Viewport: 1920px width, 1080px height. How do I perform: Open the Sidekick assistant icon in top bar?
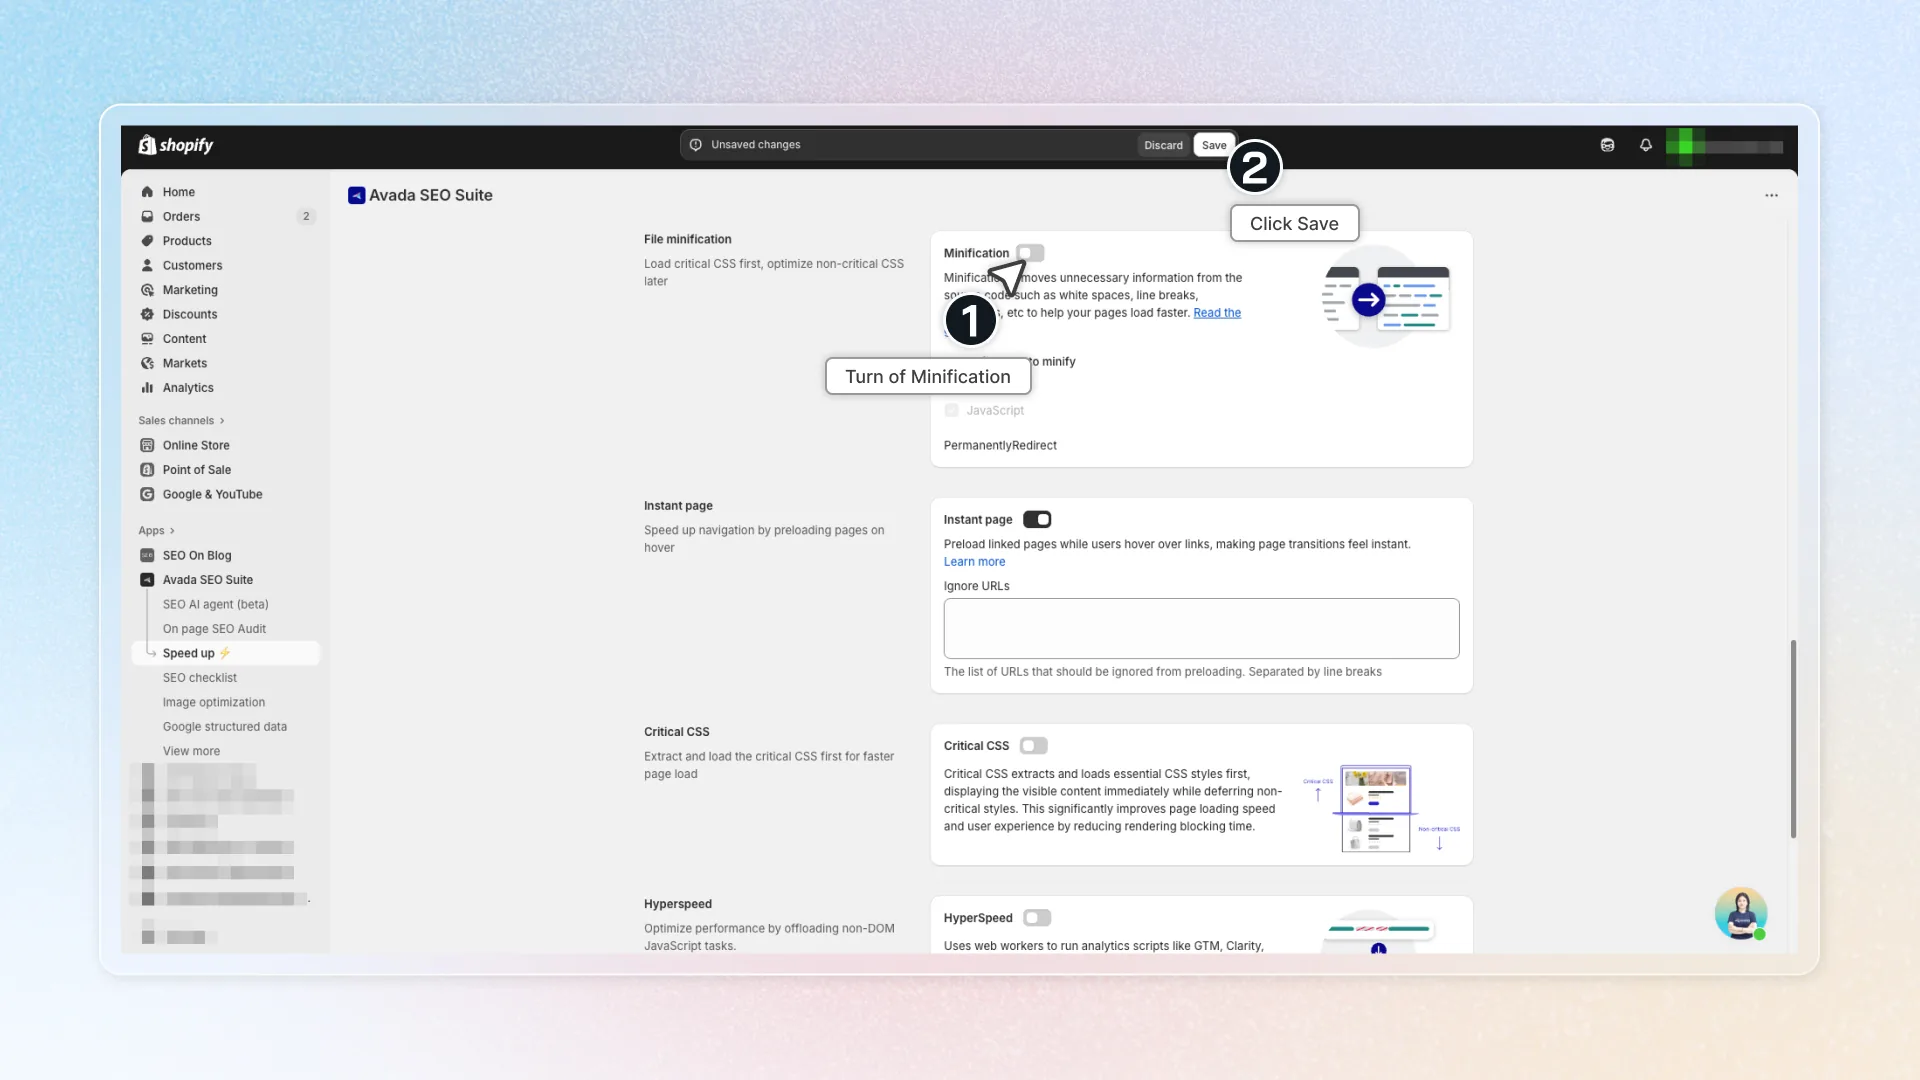pyautogui.click(x=1607, y=145)
